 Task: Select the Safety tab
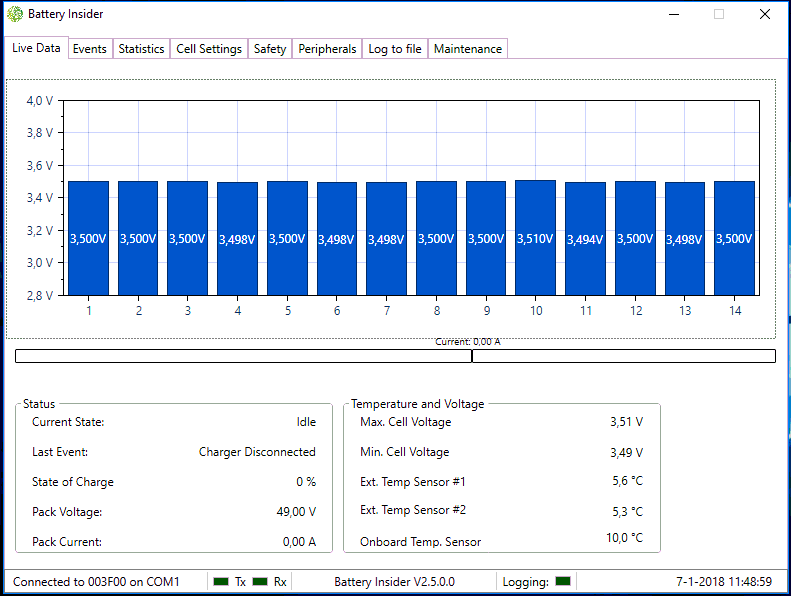point(270,49)
